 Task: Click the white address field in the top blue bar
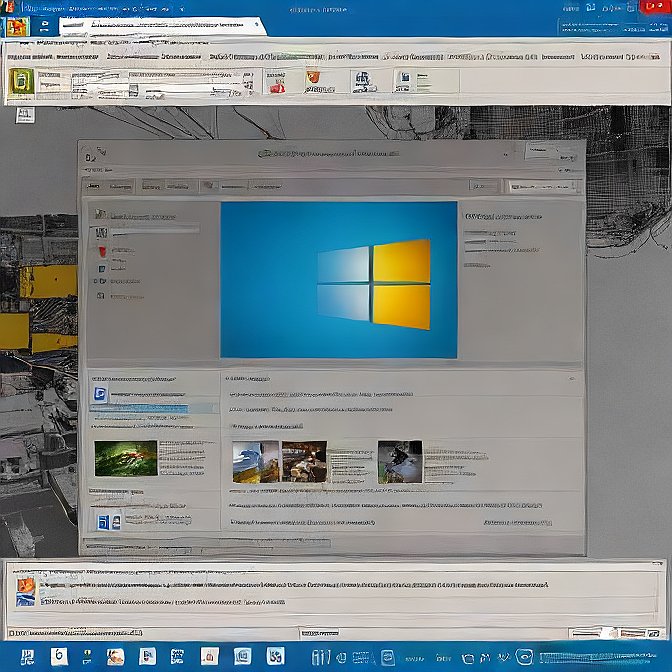161,26
